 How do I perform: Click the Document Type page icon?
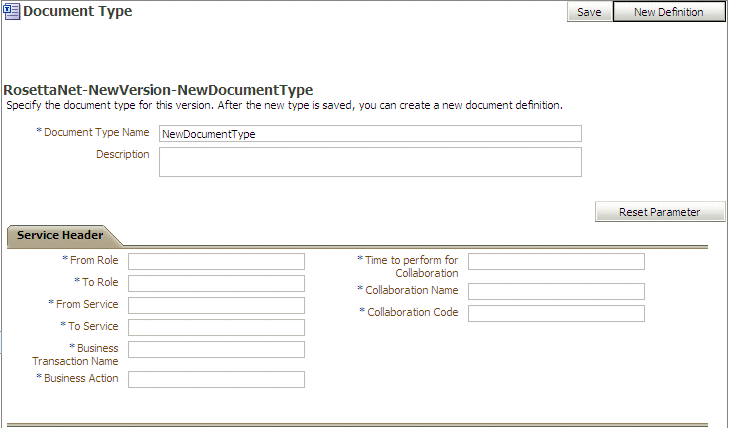pyautogui.click(x=12, y=11)
